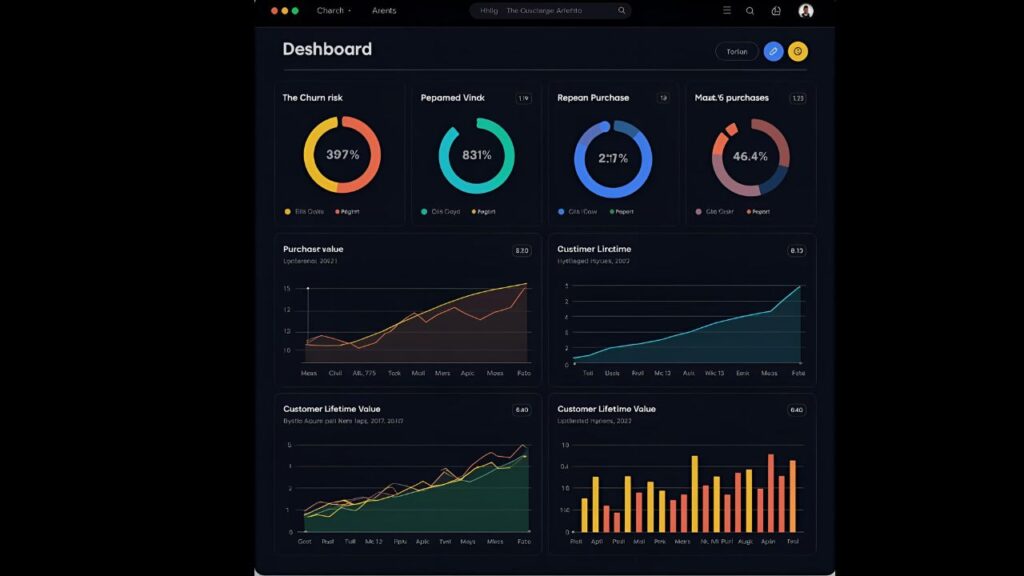Screen dimensions: 1024x576
Task: Select the red legend swatch under Max purchases
Action: pos(749,211)
